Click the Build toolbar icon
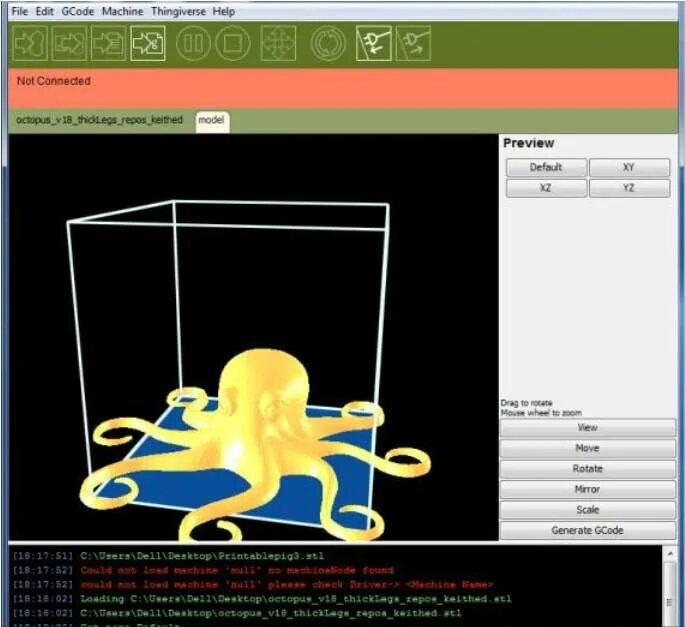This screenshot has width=685, height=627. click(x=30, y=43)
